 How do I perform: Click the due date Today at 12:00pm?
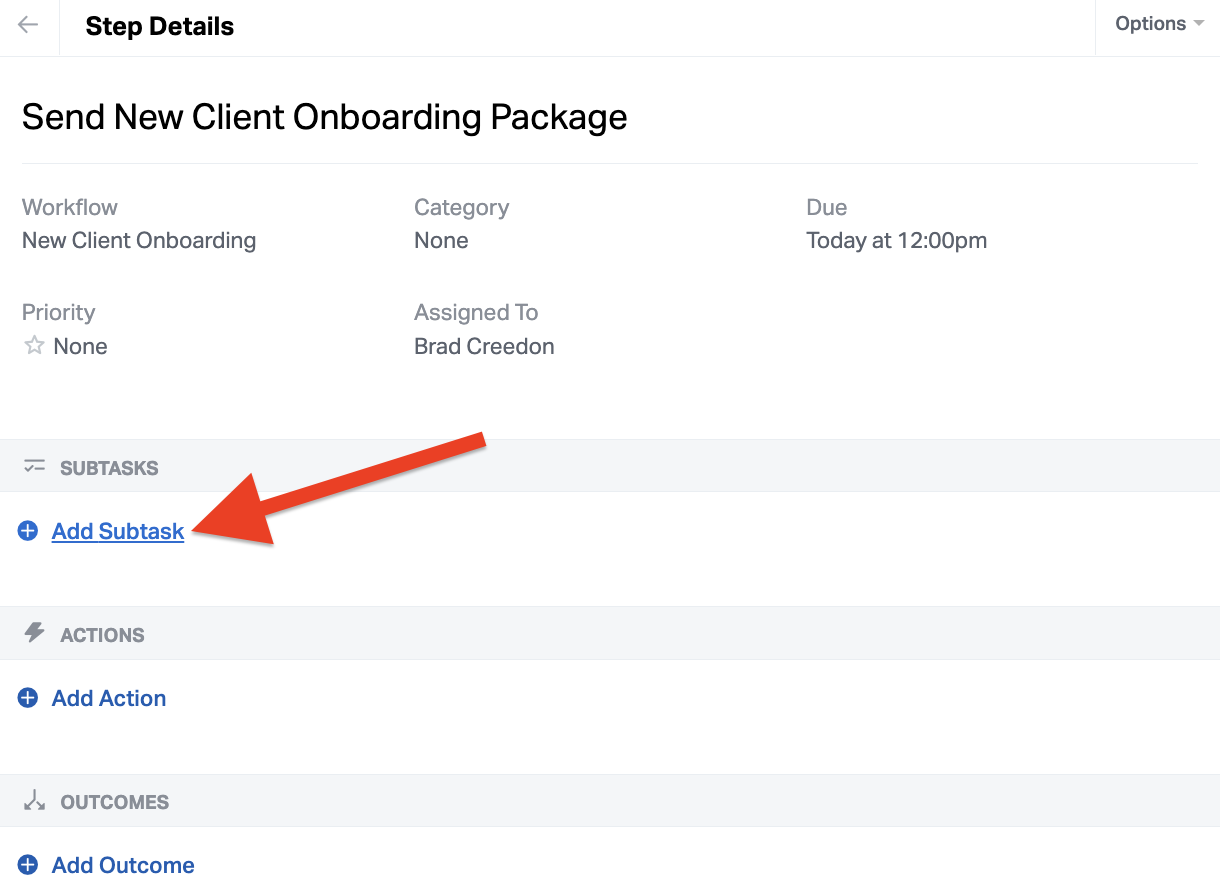tap(896, 240)
